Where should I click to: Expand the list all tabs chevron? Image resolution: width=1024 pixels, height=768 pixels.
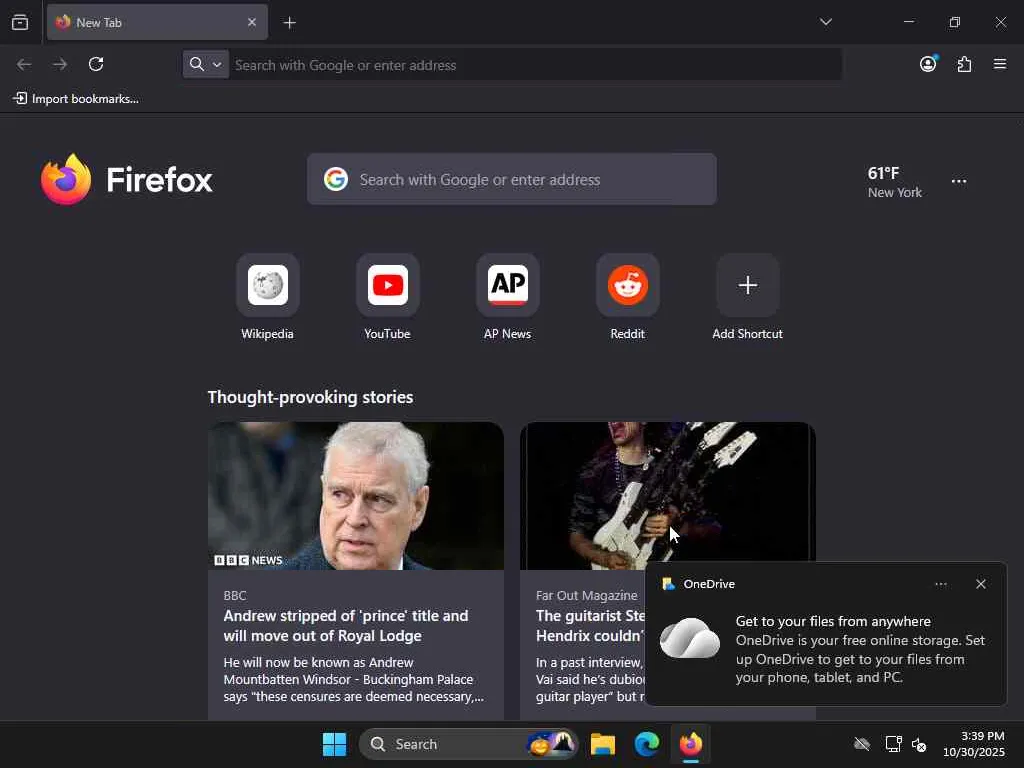pos(825,22)
